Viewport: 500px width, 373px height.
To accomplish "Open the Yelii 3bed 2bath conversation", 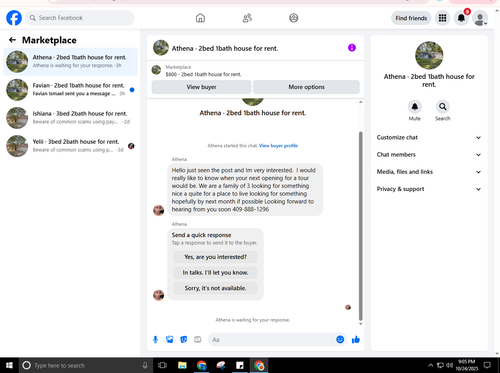I will pyautogui.click(x=70, y=146).
